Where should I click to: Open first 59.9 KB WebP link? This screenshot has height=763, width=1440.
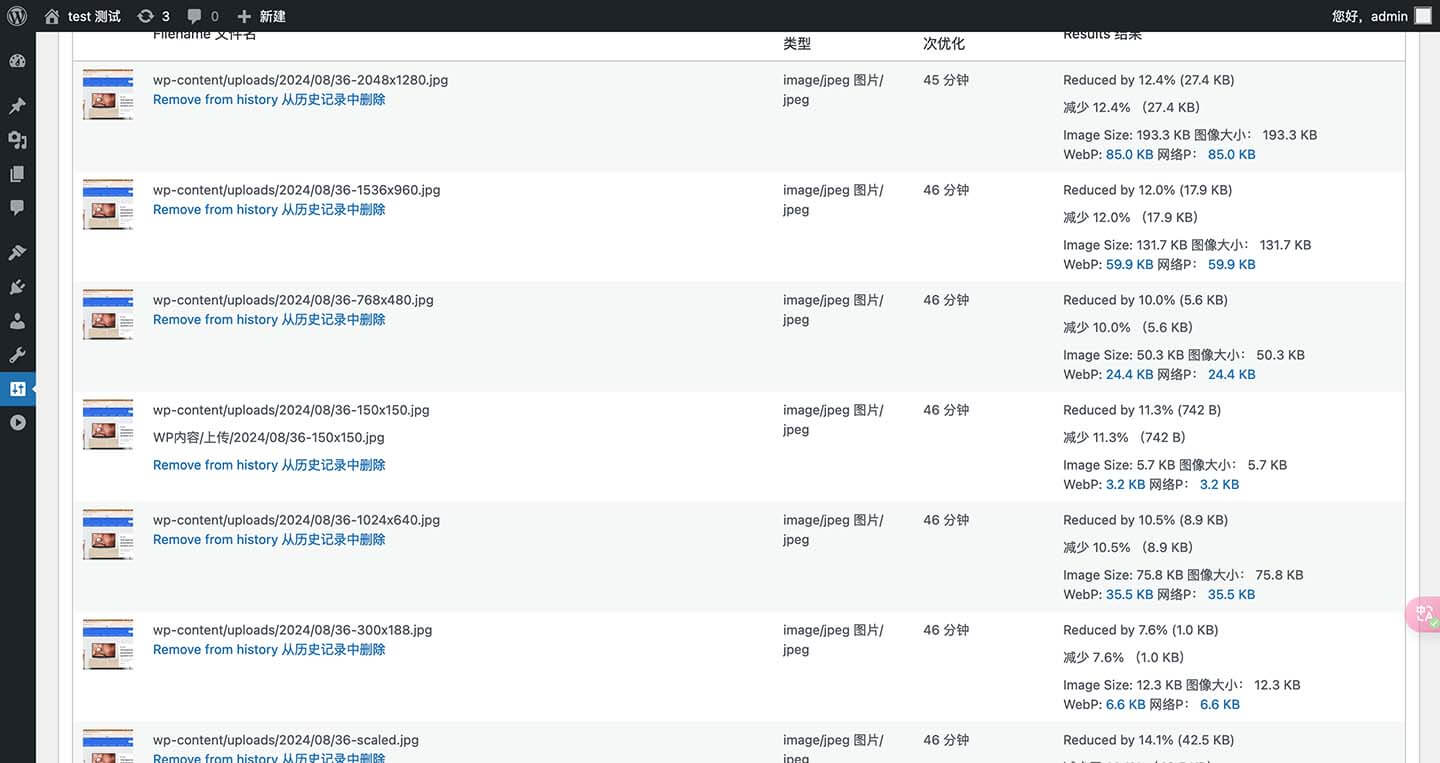click(1129, 265)
